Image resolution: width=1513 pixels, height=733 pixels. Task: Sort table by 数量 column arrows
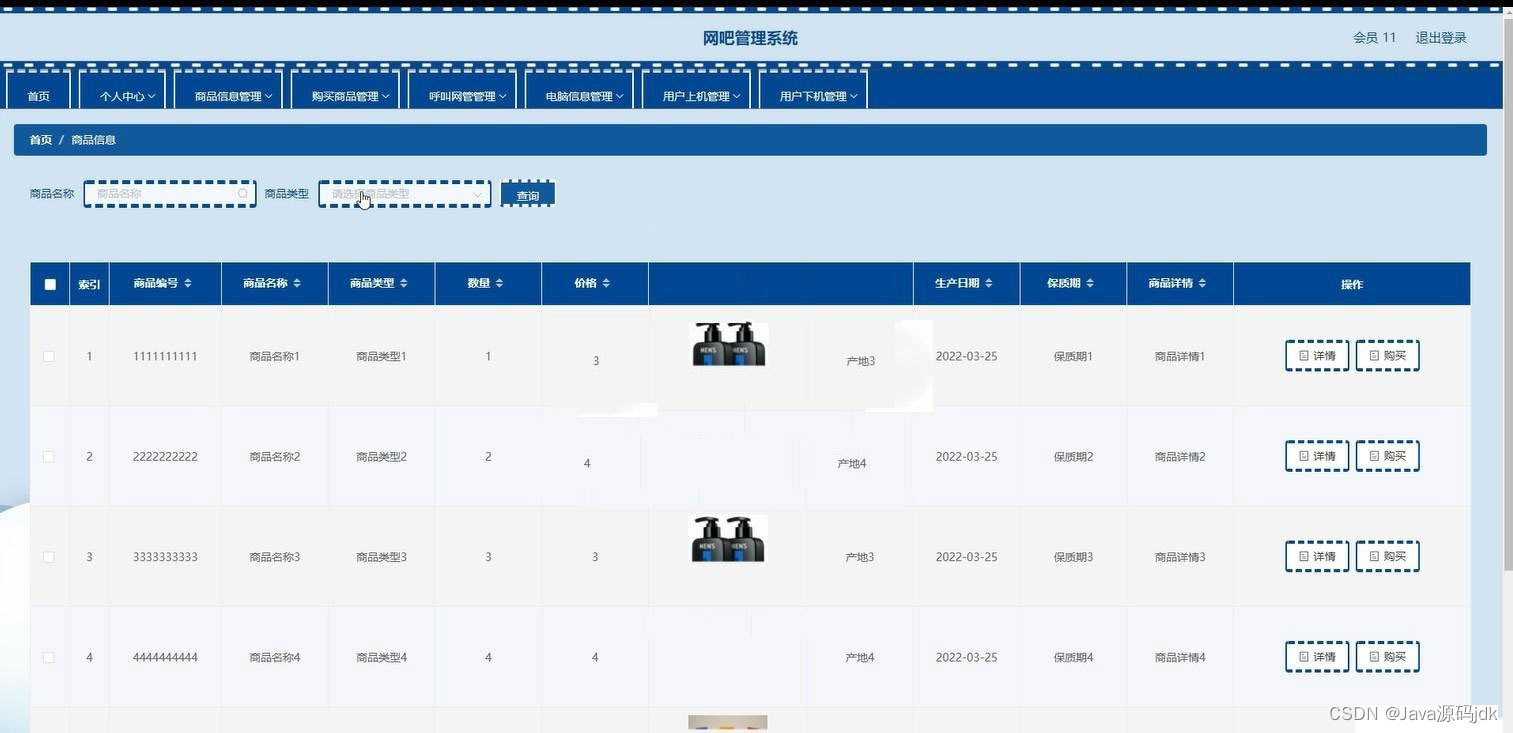click(498, 284)
